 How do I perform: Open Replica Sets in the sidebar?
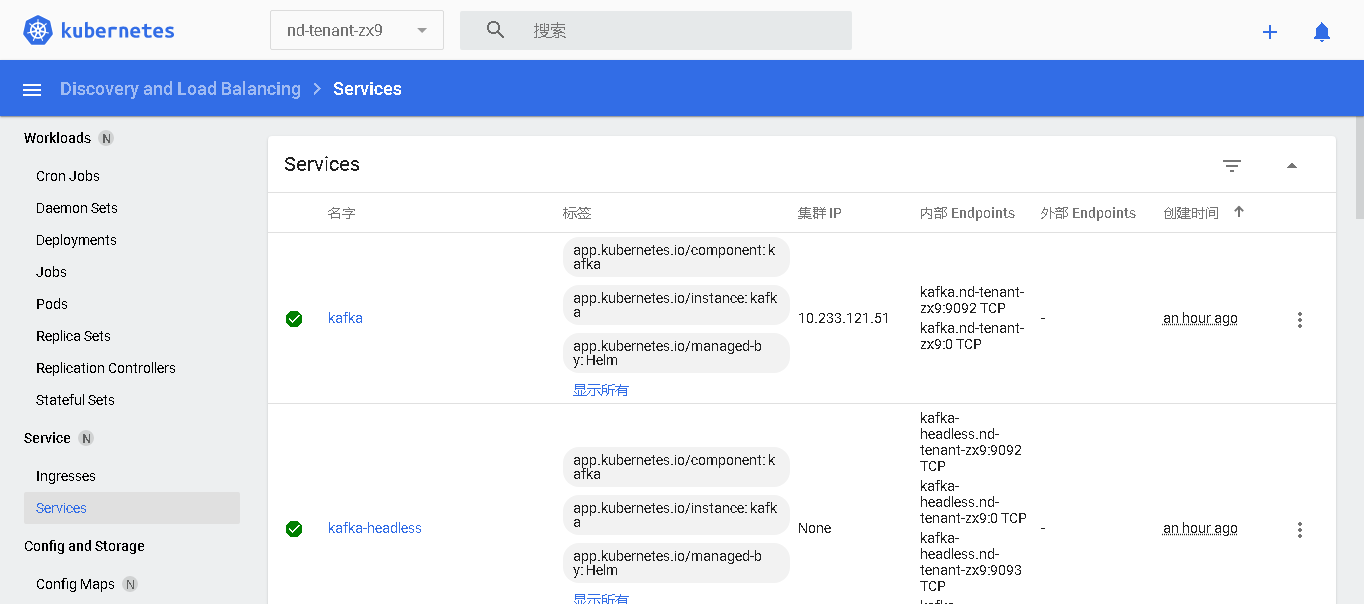[x=73, y=336]
